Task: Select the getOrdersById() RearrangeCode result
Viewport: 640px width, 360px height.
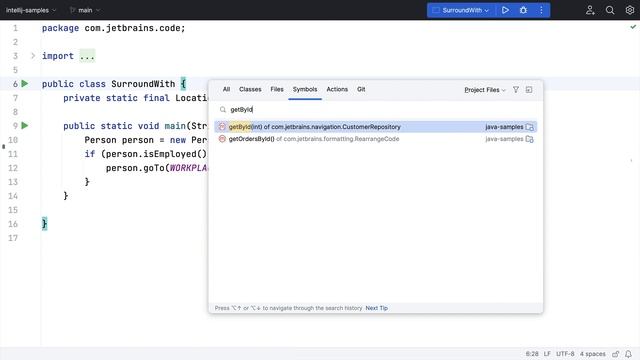Action: pyautogui.click(x=376, y=139)
